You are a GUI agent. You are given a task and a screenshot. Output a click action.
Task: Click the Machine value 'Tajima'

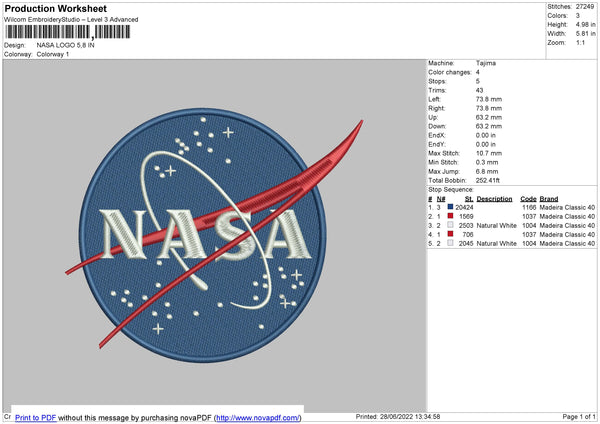486,63
